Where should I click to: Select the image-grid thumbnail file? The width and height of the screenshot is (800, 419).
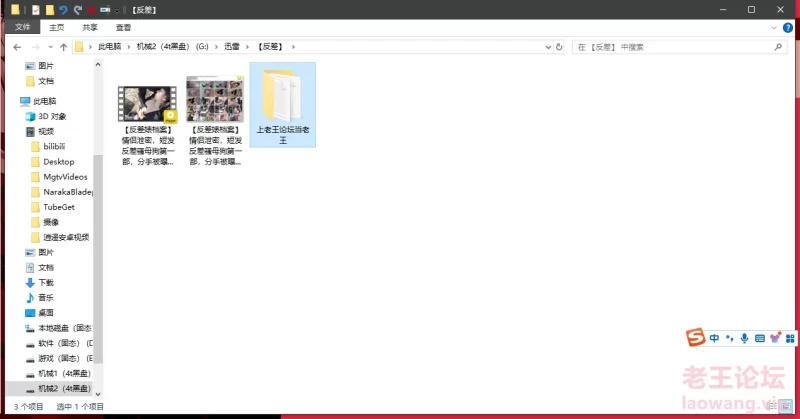[215, 121]
